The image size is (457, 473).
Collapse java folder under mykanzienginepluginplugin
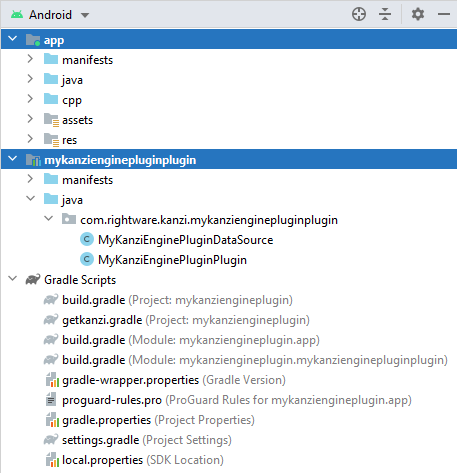(31, 199)
